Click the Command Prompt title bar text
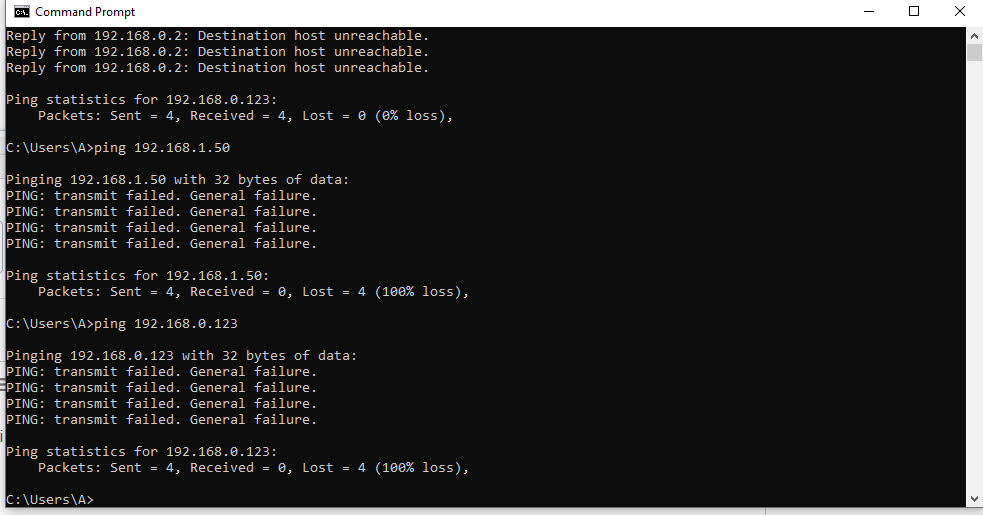The image size is (983, 515). point(85,12)
